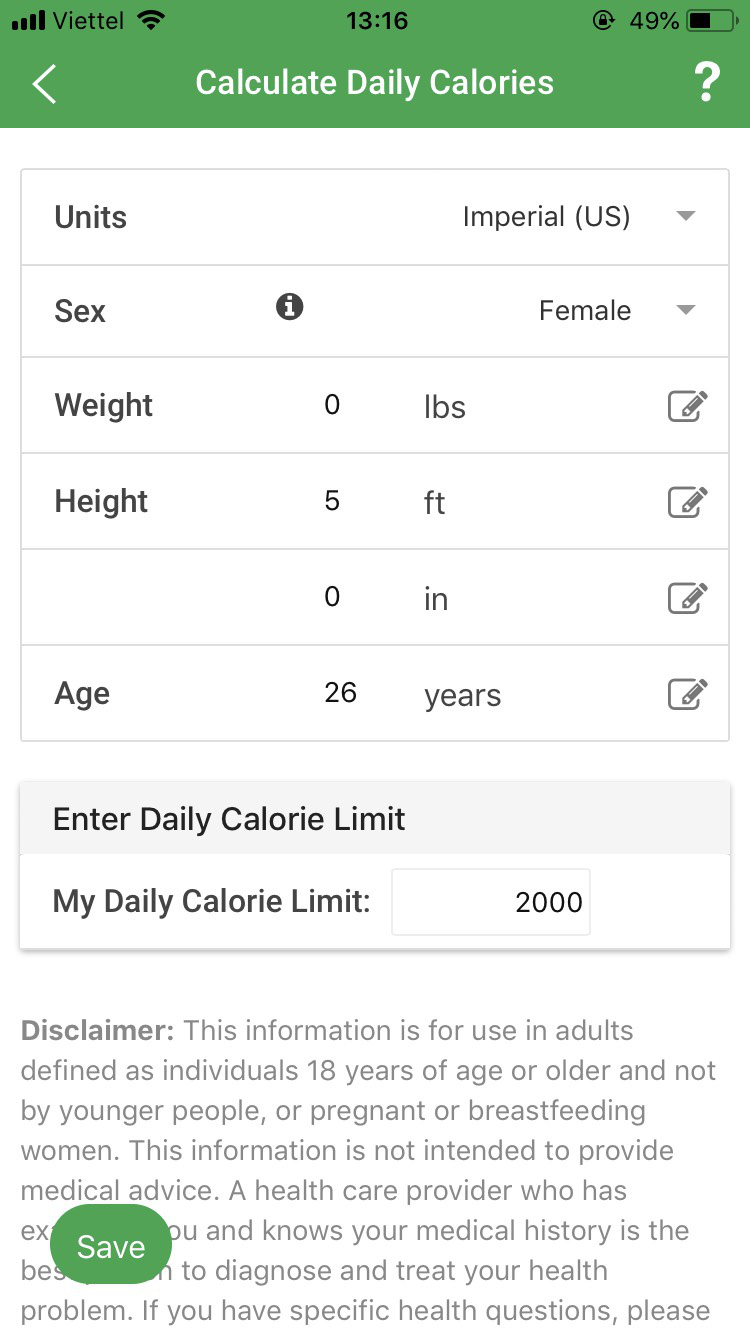Edit the Weight value in lbs
The height and width of the screenshot is (1334, 750).
tap(688, 405)
